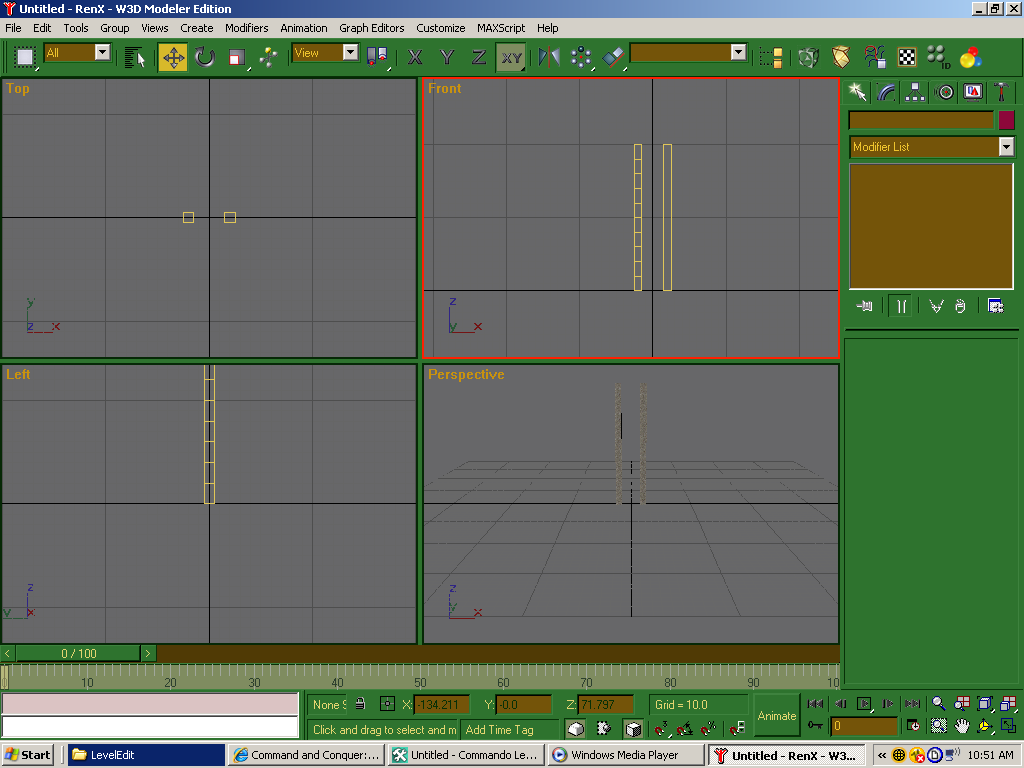Screen dimensions: 1024x768
Task: Activate the Rotate tool
Action: (x=205, y=57)
